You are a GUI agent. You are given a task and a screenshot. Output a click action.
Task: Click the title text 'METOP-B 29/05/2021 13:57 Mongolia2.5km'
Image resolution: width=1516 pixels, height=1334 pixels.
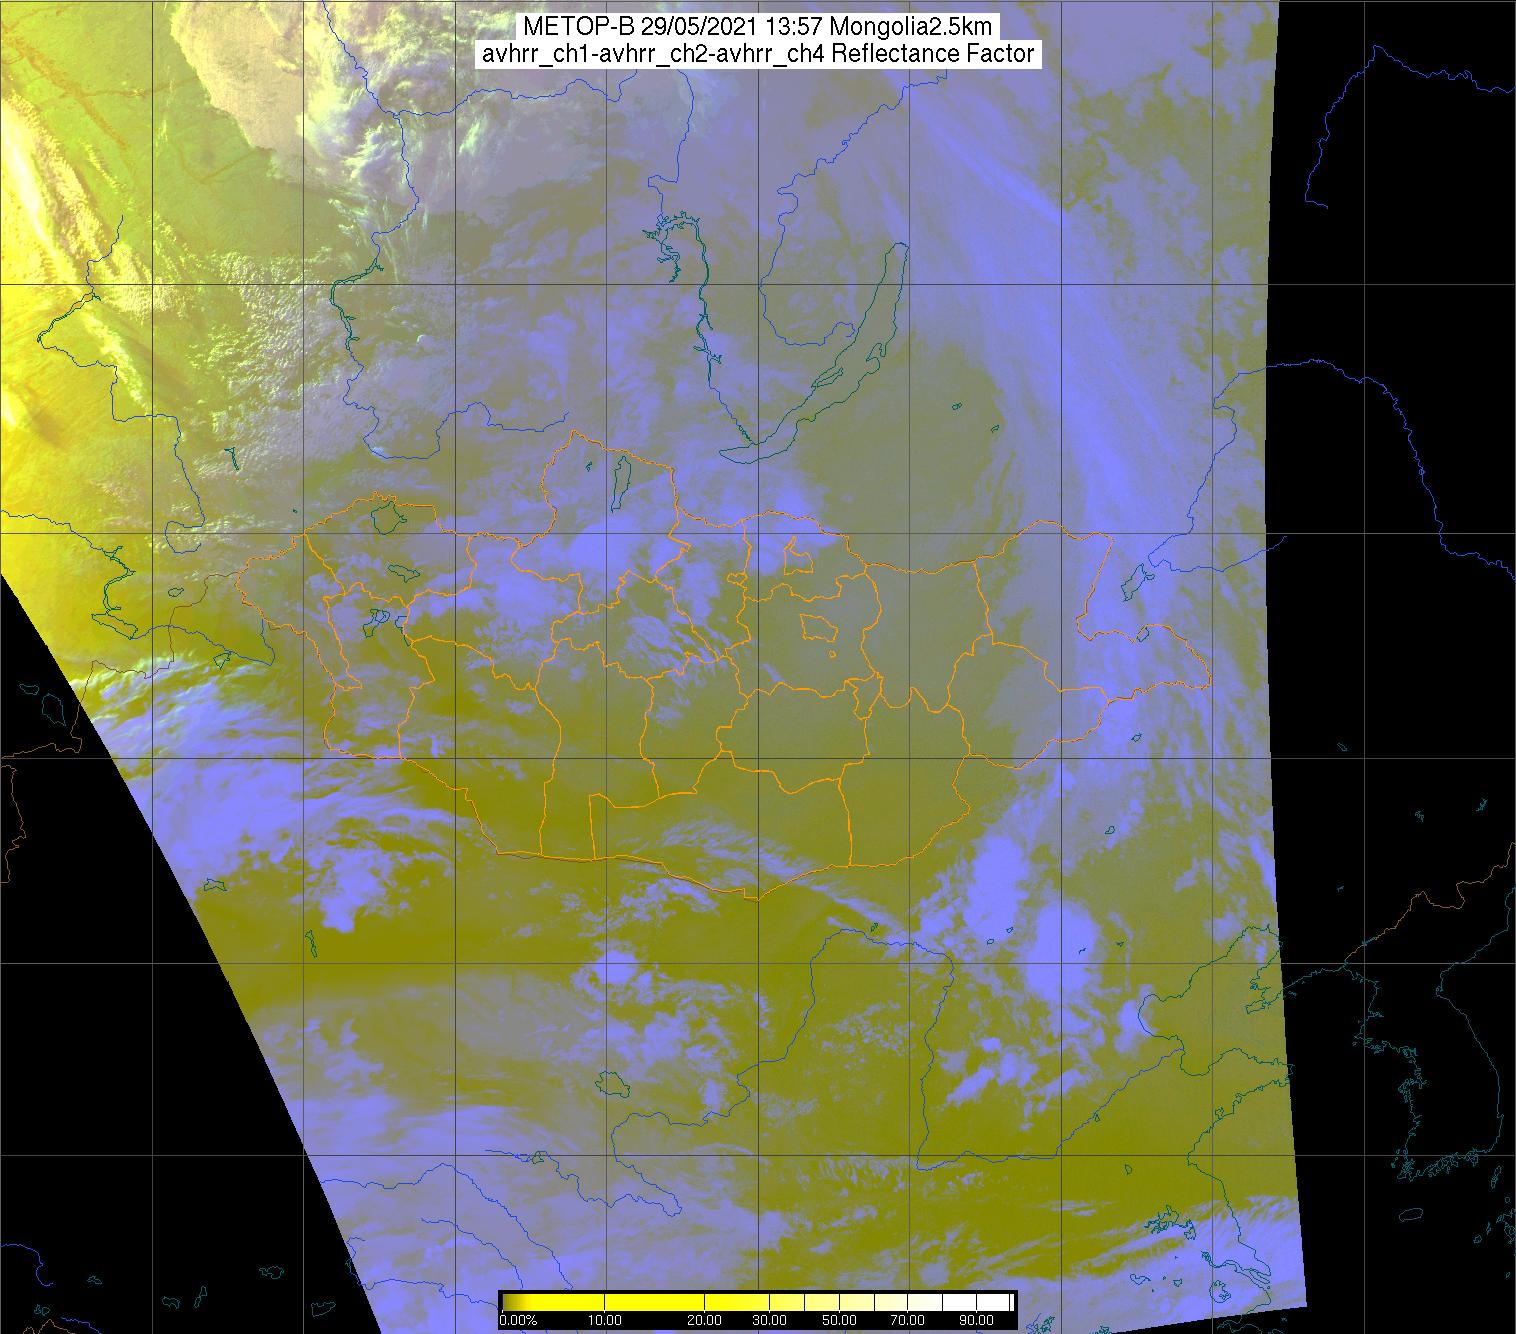point(757,27)
